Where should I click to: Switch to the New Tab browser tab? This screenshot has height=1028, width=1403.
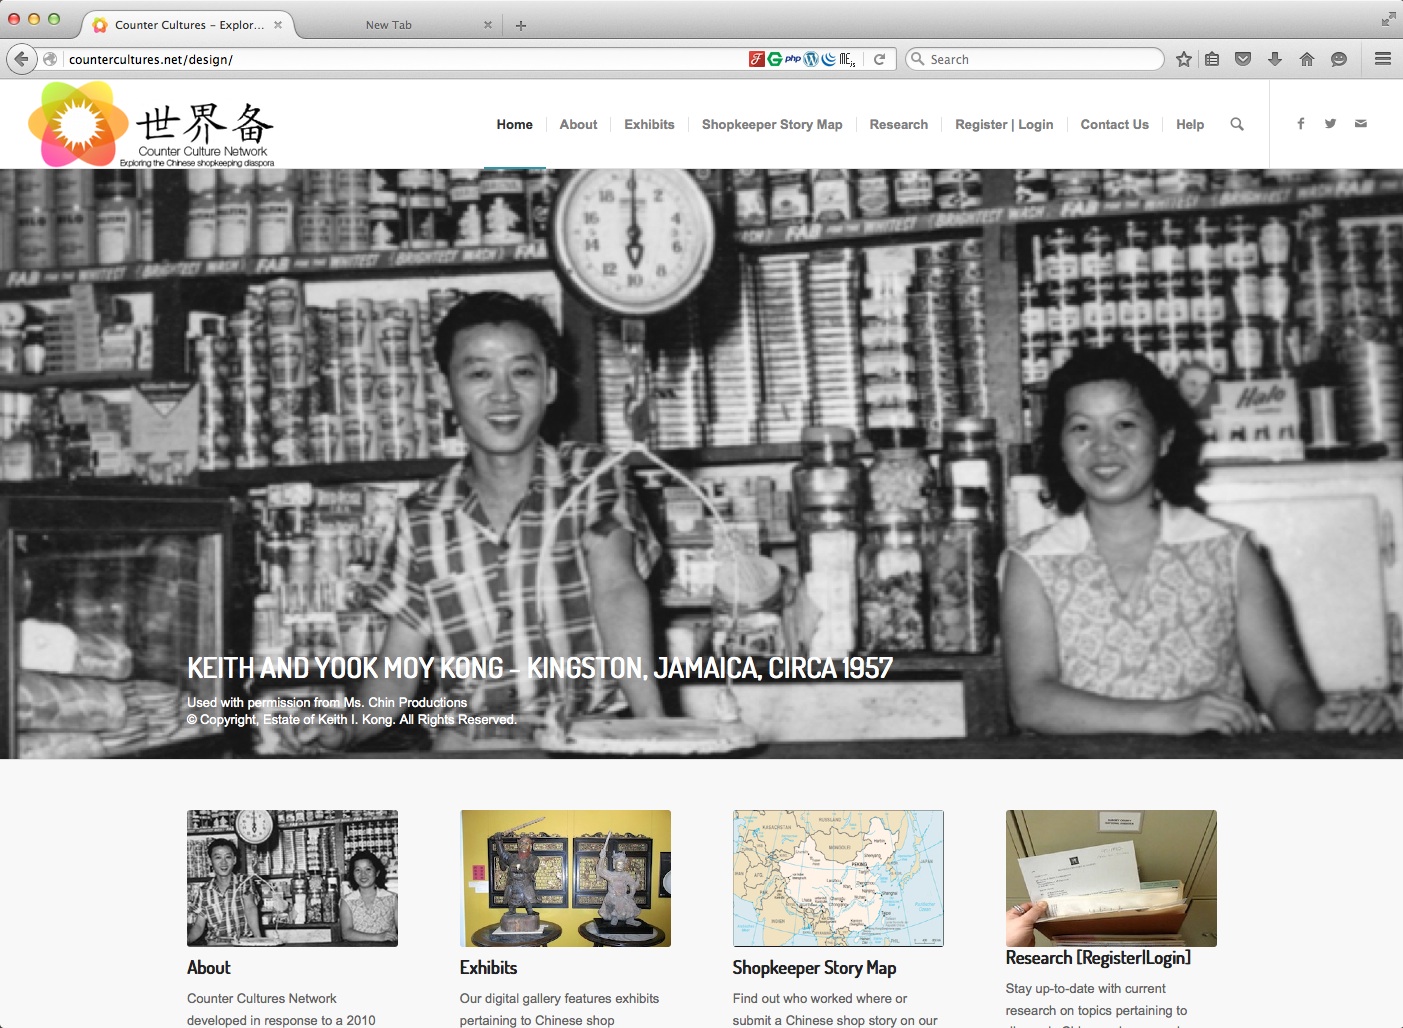pos(389,25)
